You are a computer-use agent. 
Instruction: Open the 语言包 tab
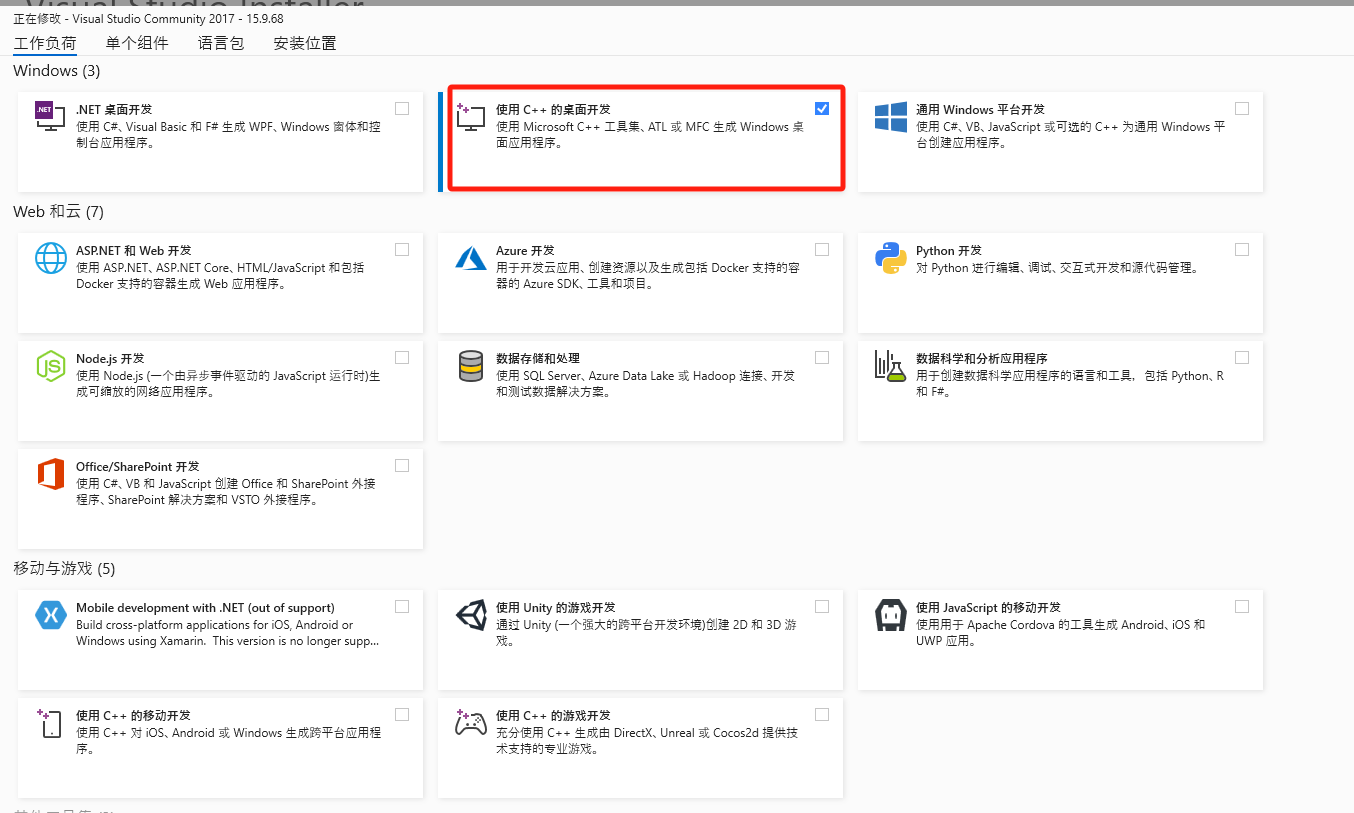pyautogui.click(x=221, y=43)
